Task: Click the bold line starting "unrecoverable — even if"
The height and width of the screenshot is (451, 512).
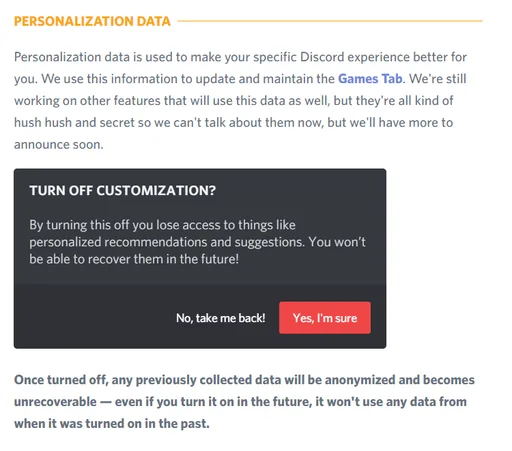Action: pos(240,402)
